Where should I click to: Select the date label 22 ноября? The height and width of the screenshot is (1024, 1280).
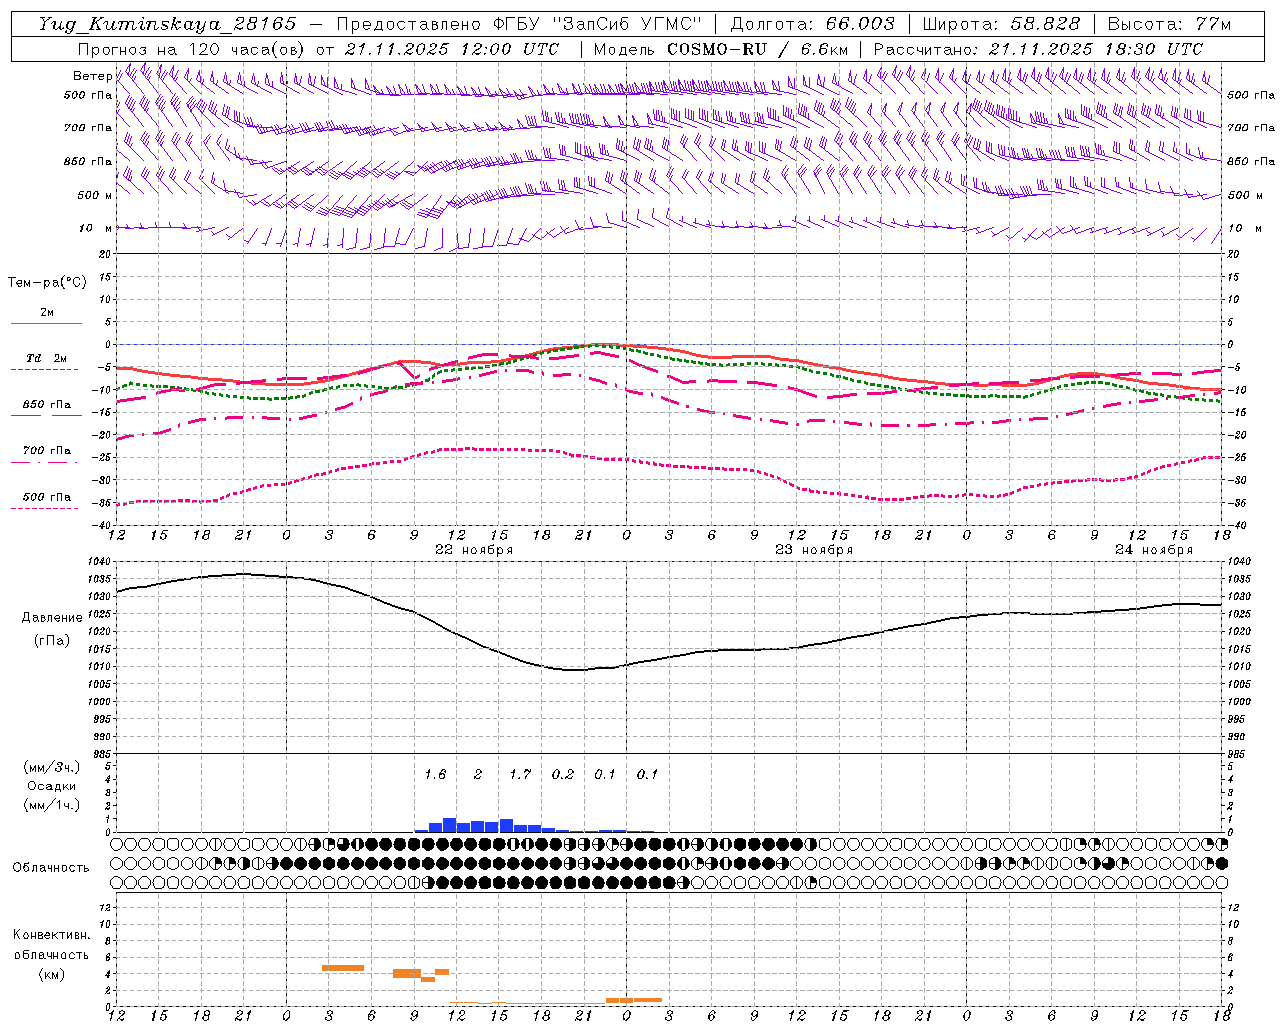[x=474, y=550]
